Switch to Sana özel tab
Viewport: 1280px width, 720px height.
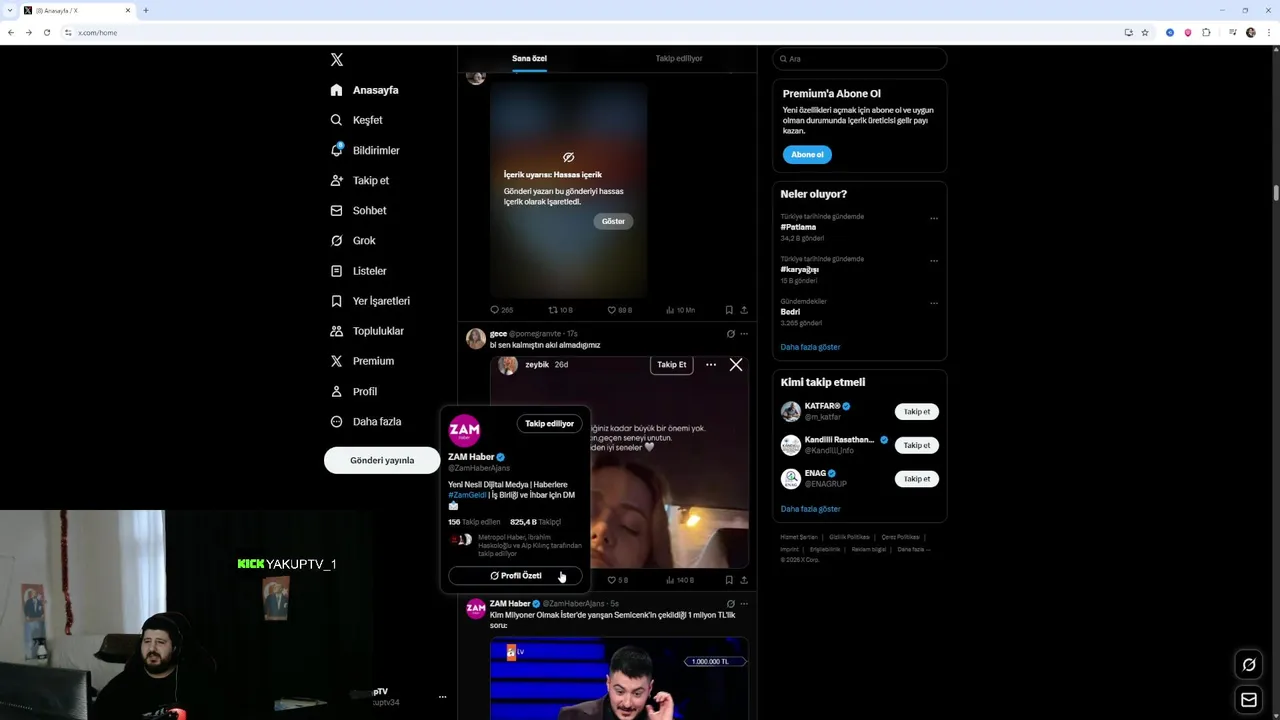529,58
